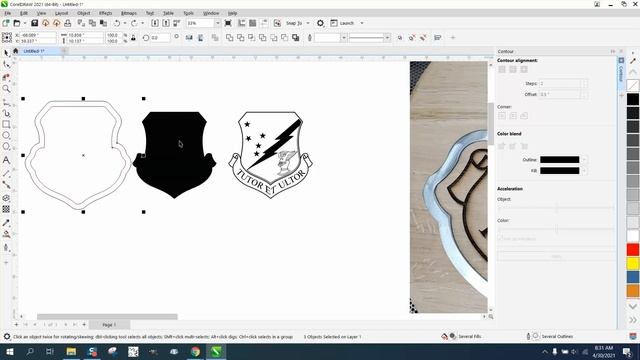Click the Save icon in the toolbar

click(35, 23)
